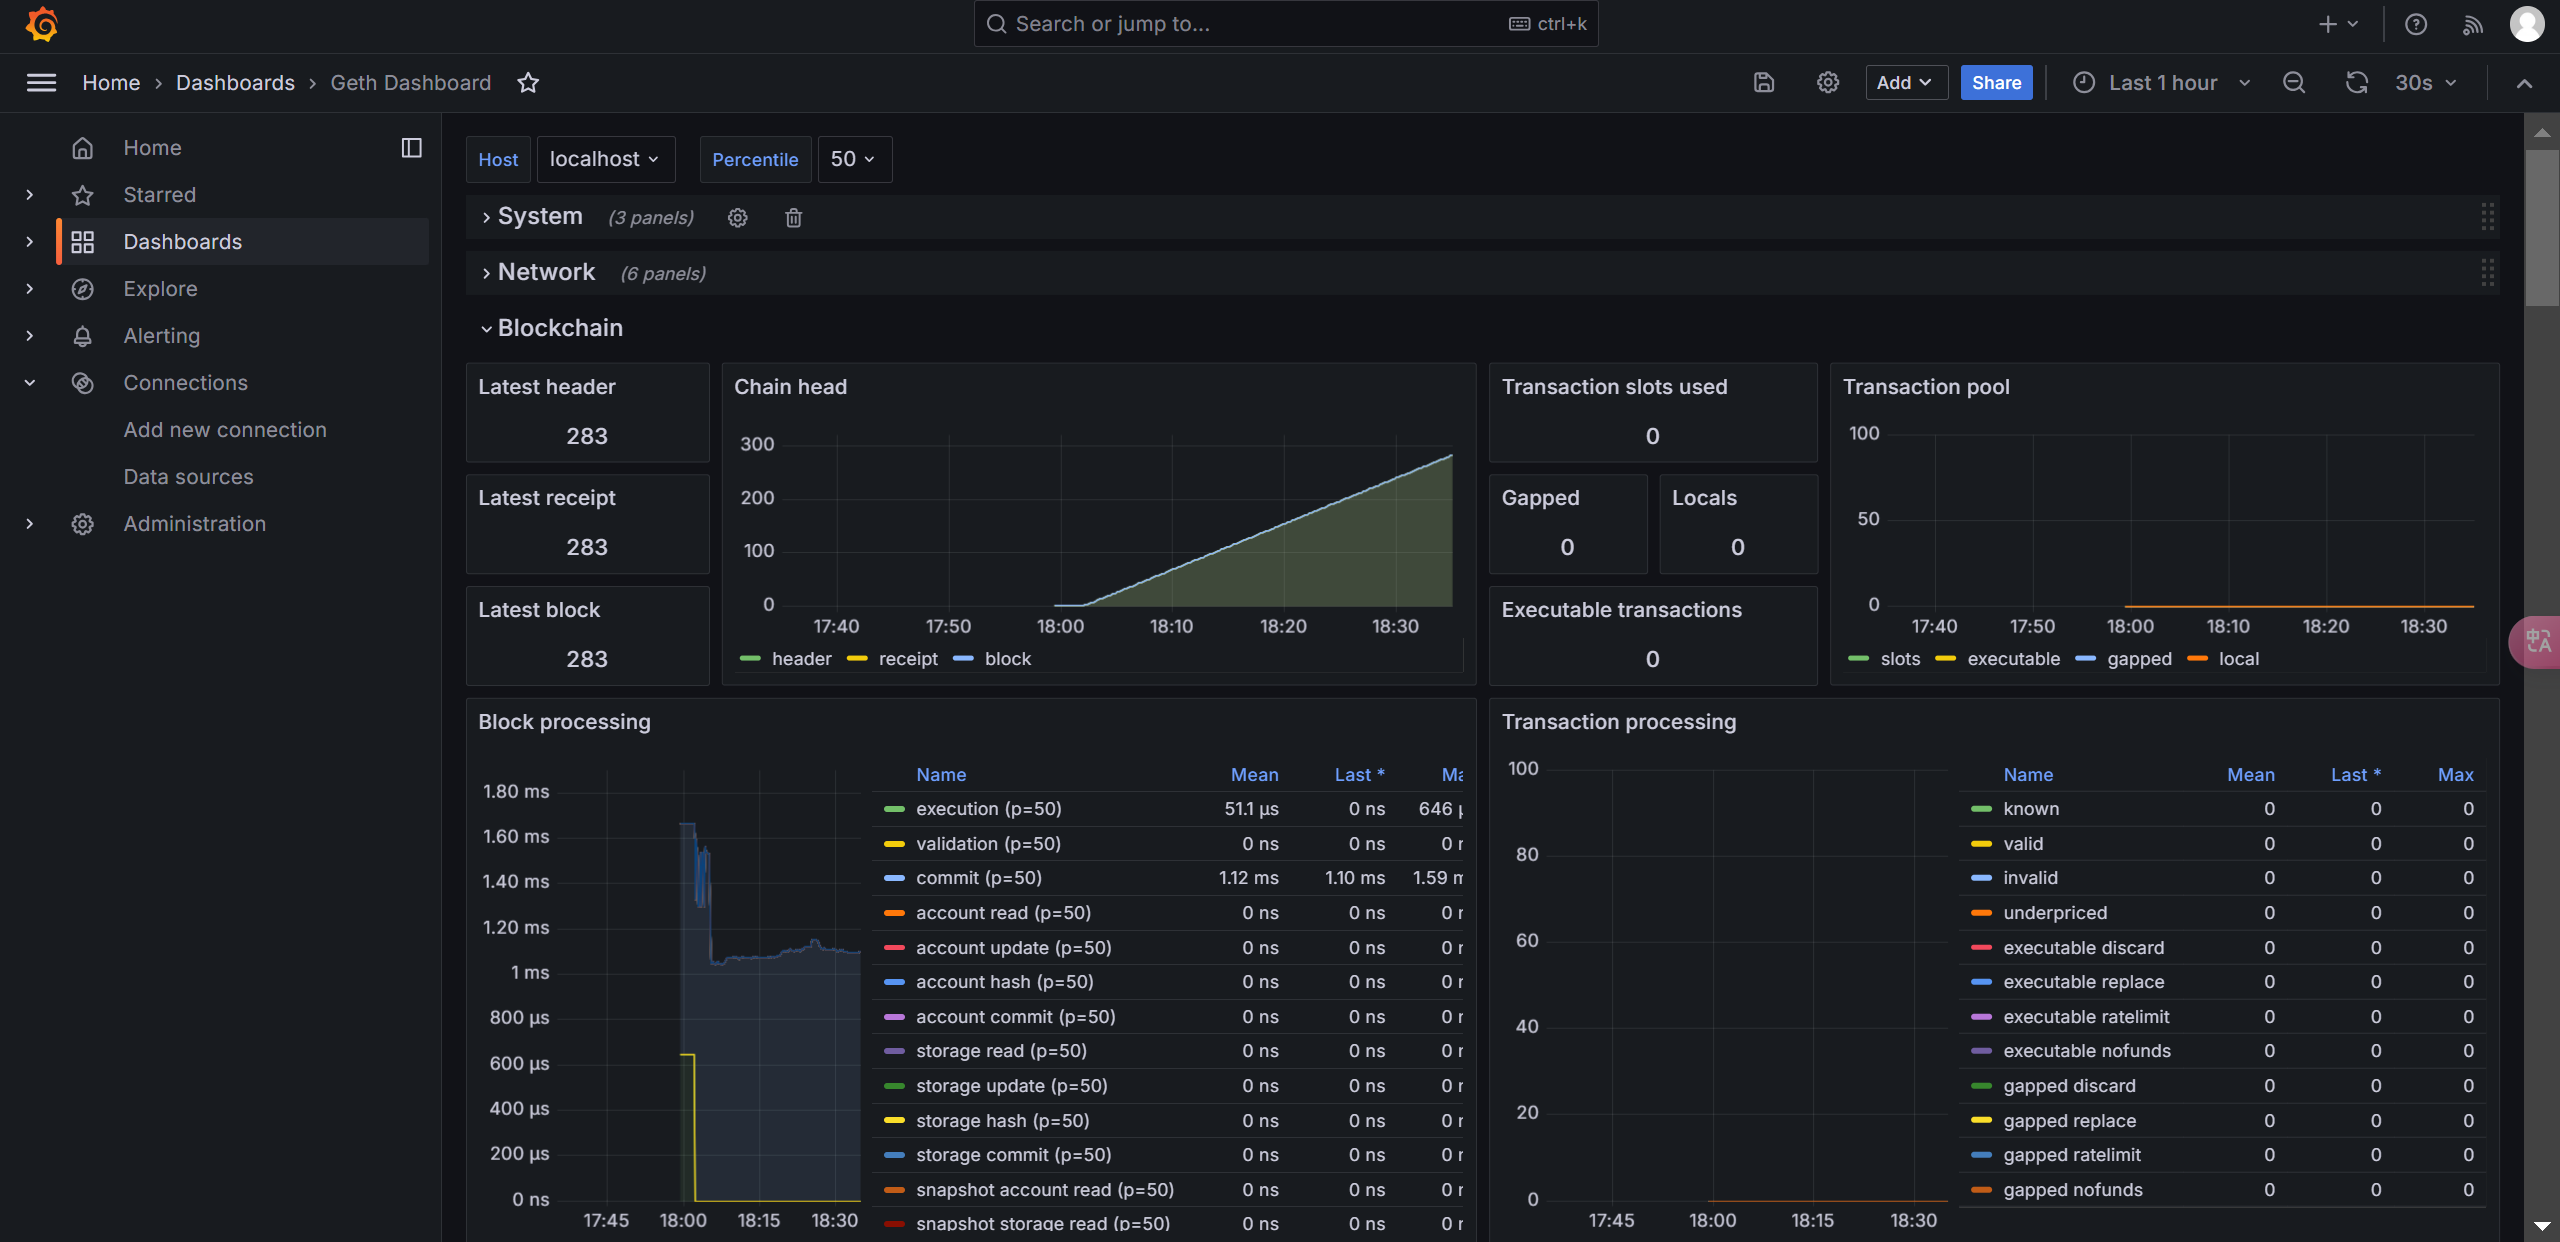
Task: Open dashboard settings gear in toolbar
Action: 1828,83
